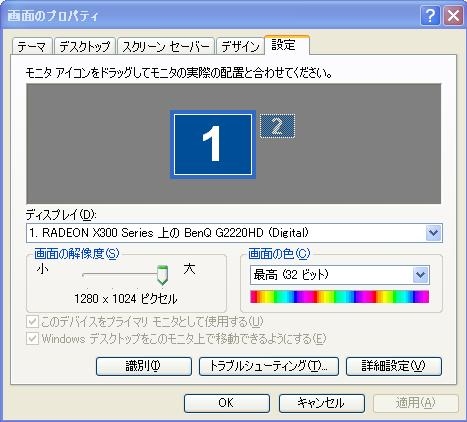Viewport: 467px width, 422px height.
Task: Click the 識別 identify button
Action: [144, 366]
